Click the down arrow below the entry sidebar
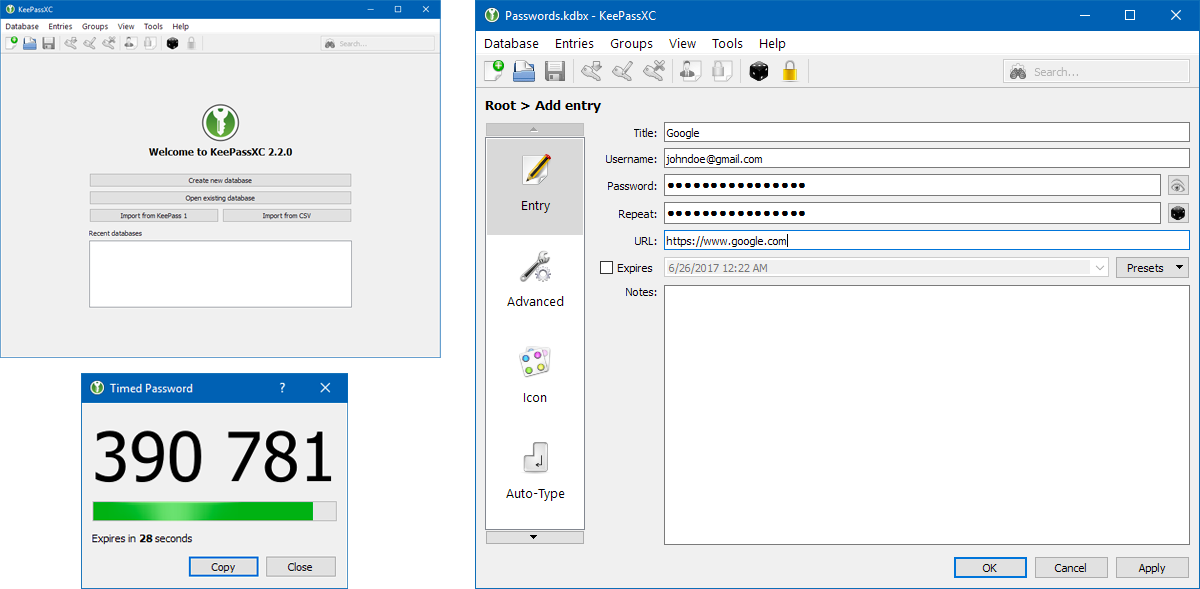The width and height of the screenshot is (1200, 589). 534,537
